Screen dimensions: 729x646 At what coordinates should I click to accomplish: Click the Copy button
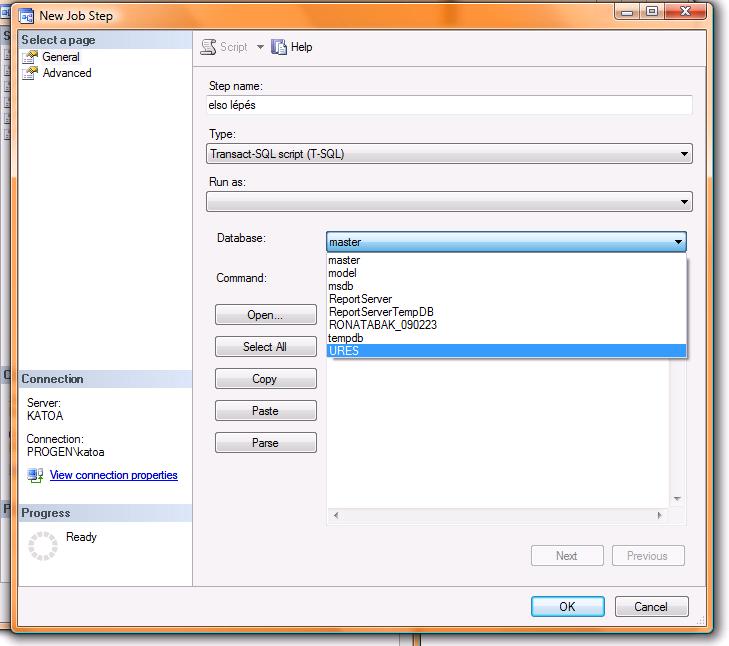click(x=265, y=379)
